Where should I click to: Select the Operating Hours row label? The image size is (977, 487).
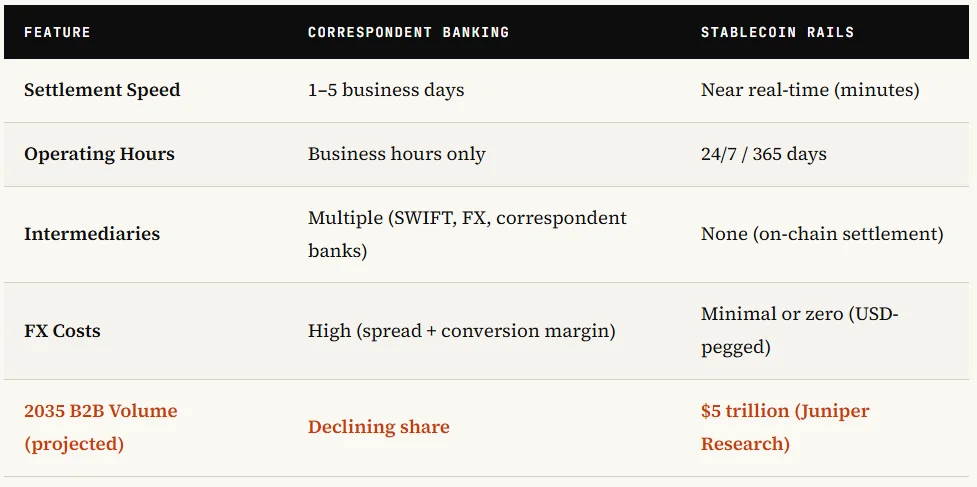pyautogui.click(x=99, y=154)
